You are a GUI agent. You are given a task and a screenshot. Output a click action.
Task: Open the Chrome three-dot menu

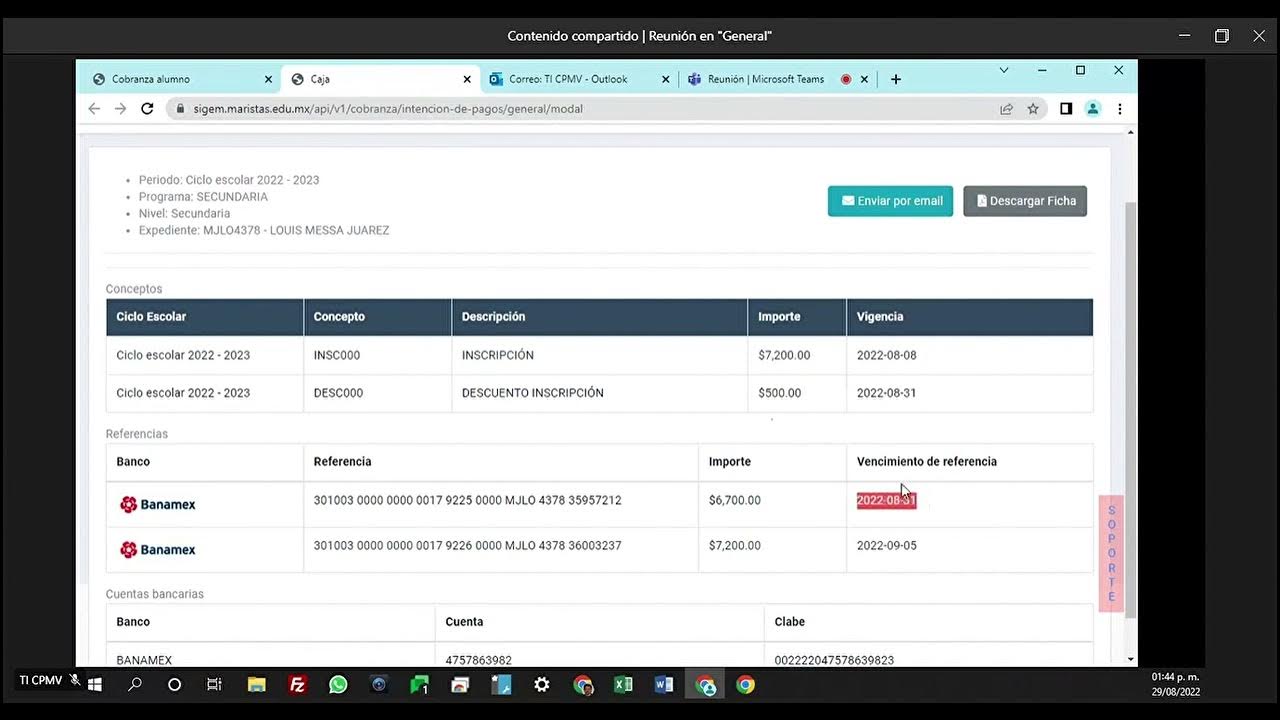[1120, 108]
